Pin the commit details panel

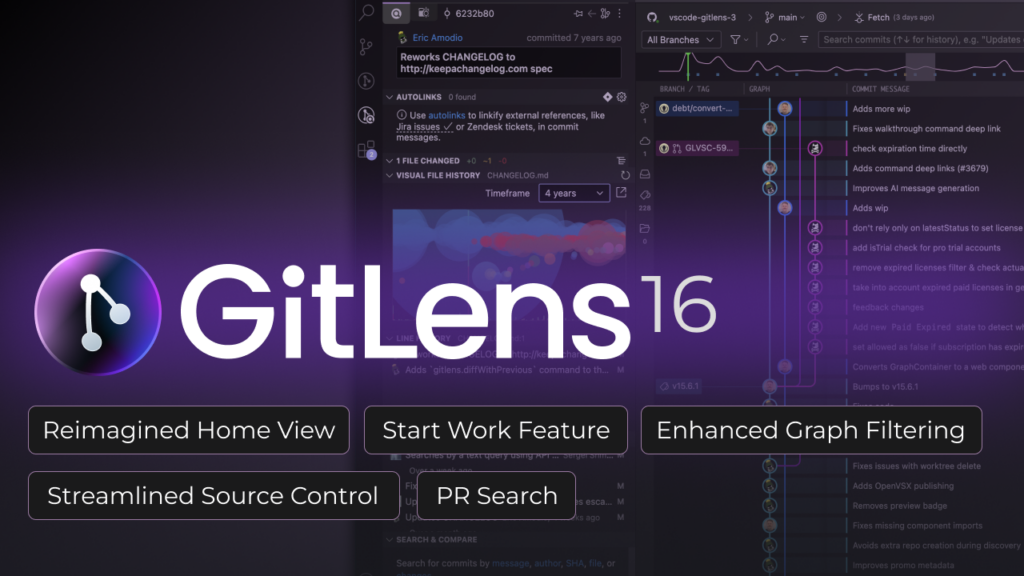point(579,14)
